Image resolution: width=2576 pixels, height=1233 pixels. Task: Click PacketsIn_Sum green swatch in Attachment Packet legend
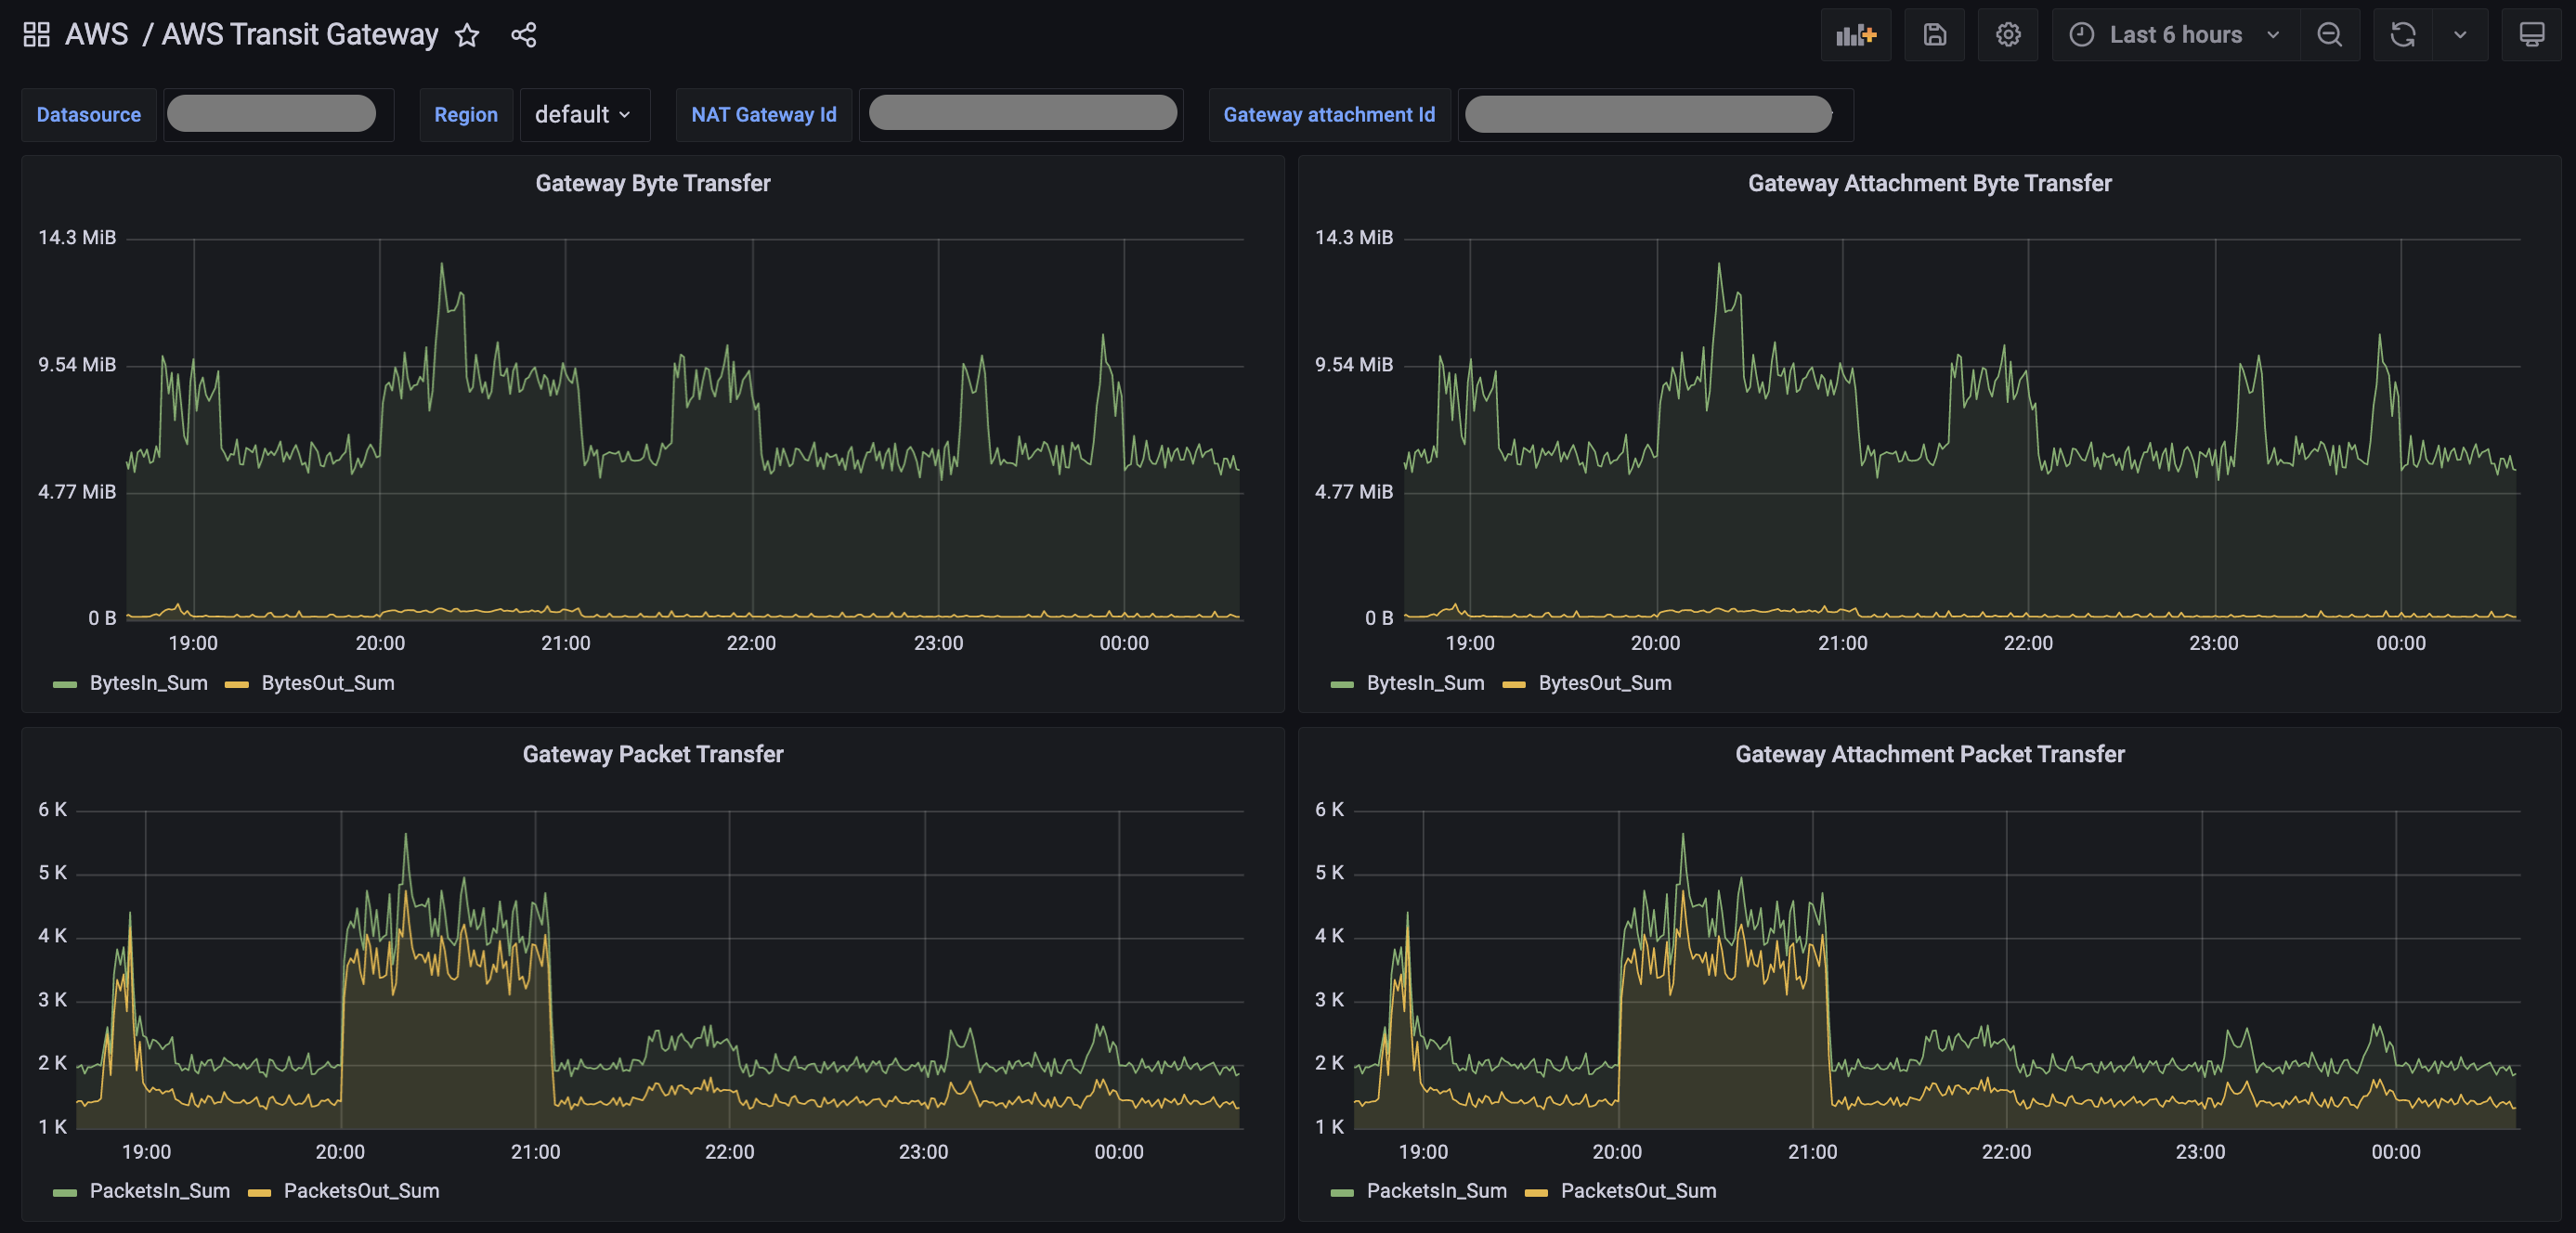1342,1192
